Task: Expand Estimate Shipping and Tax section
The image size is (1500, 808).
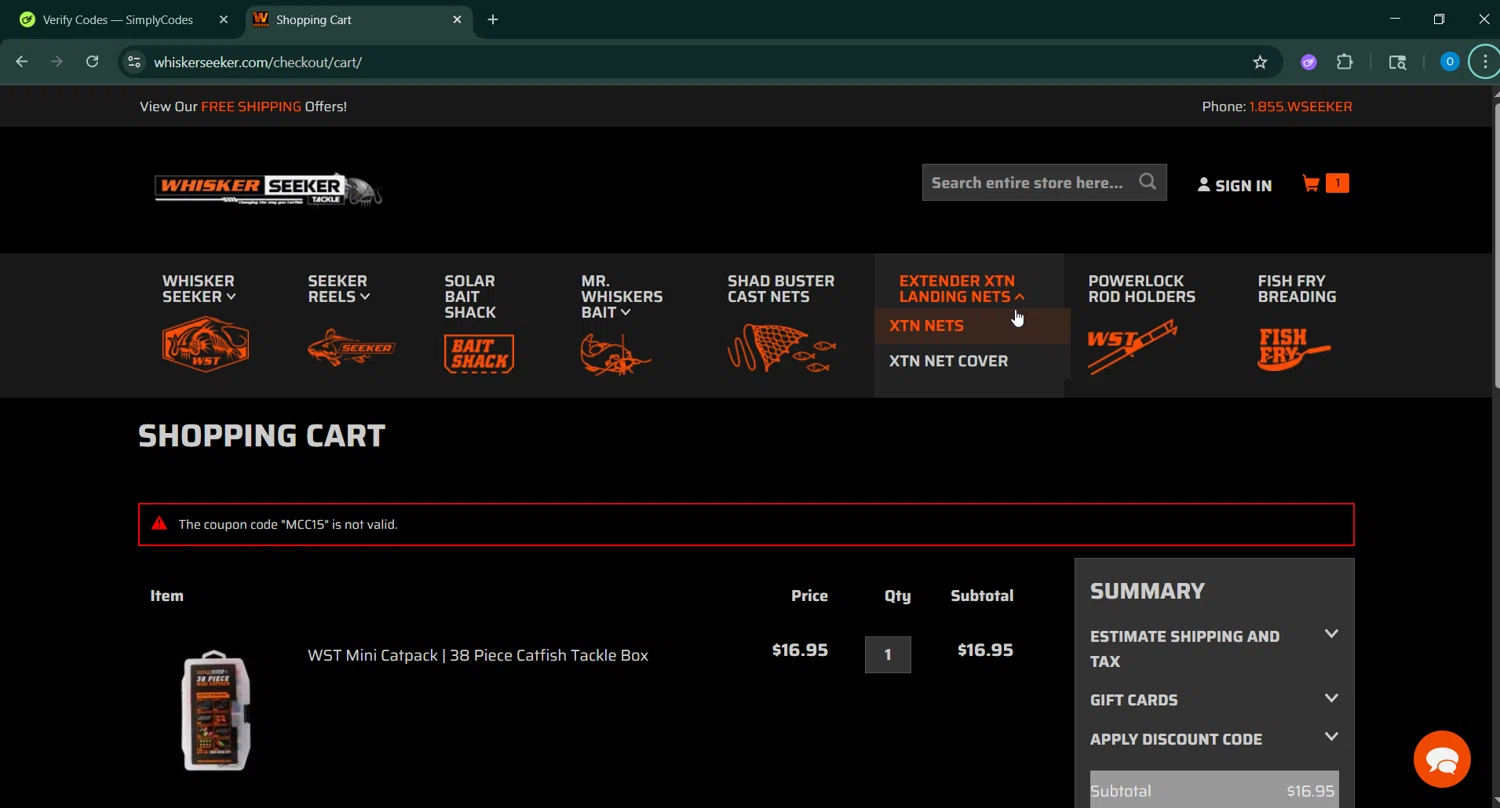Action: 1214,648
